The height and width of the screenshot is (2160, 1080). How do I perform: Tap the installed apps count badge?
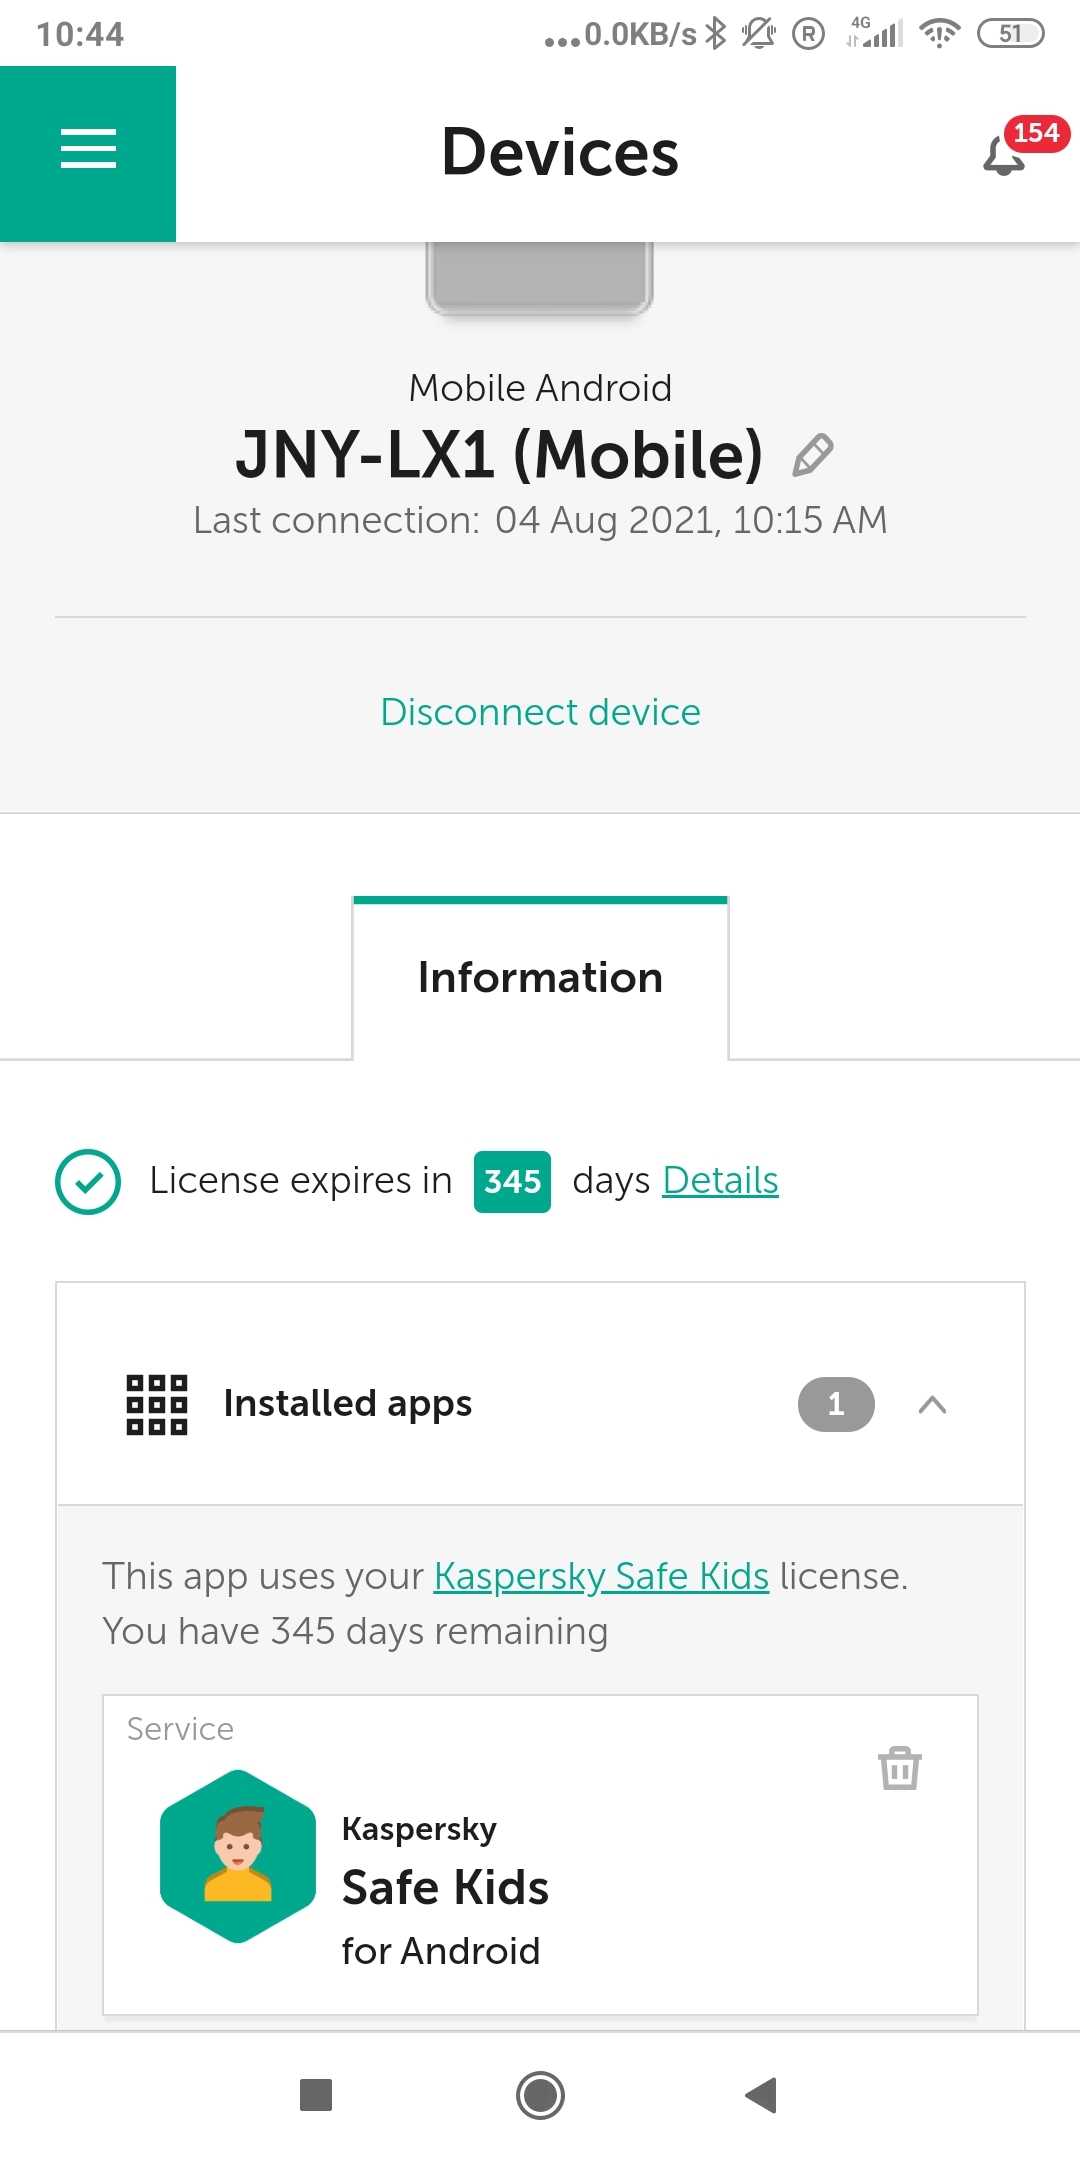pyautogui.click(x=836, y=1405)
